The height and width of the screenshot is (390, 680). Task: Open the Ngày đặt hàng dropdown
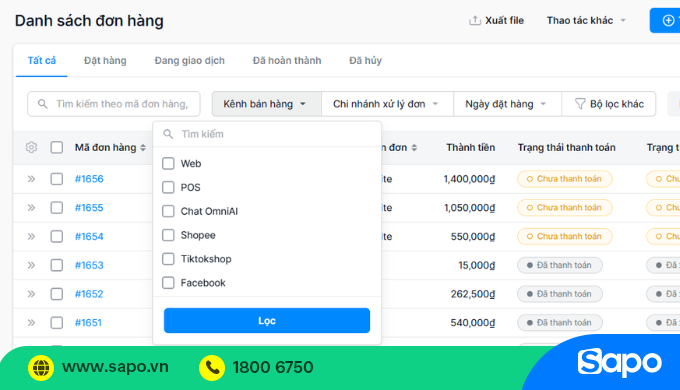[x=507, y=104]
